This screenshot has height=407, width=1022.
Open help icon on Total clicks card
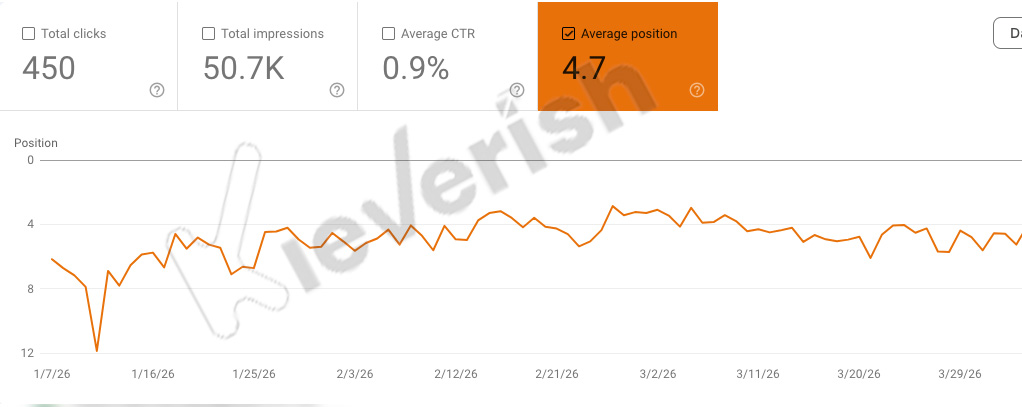(156, 91)
